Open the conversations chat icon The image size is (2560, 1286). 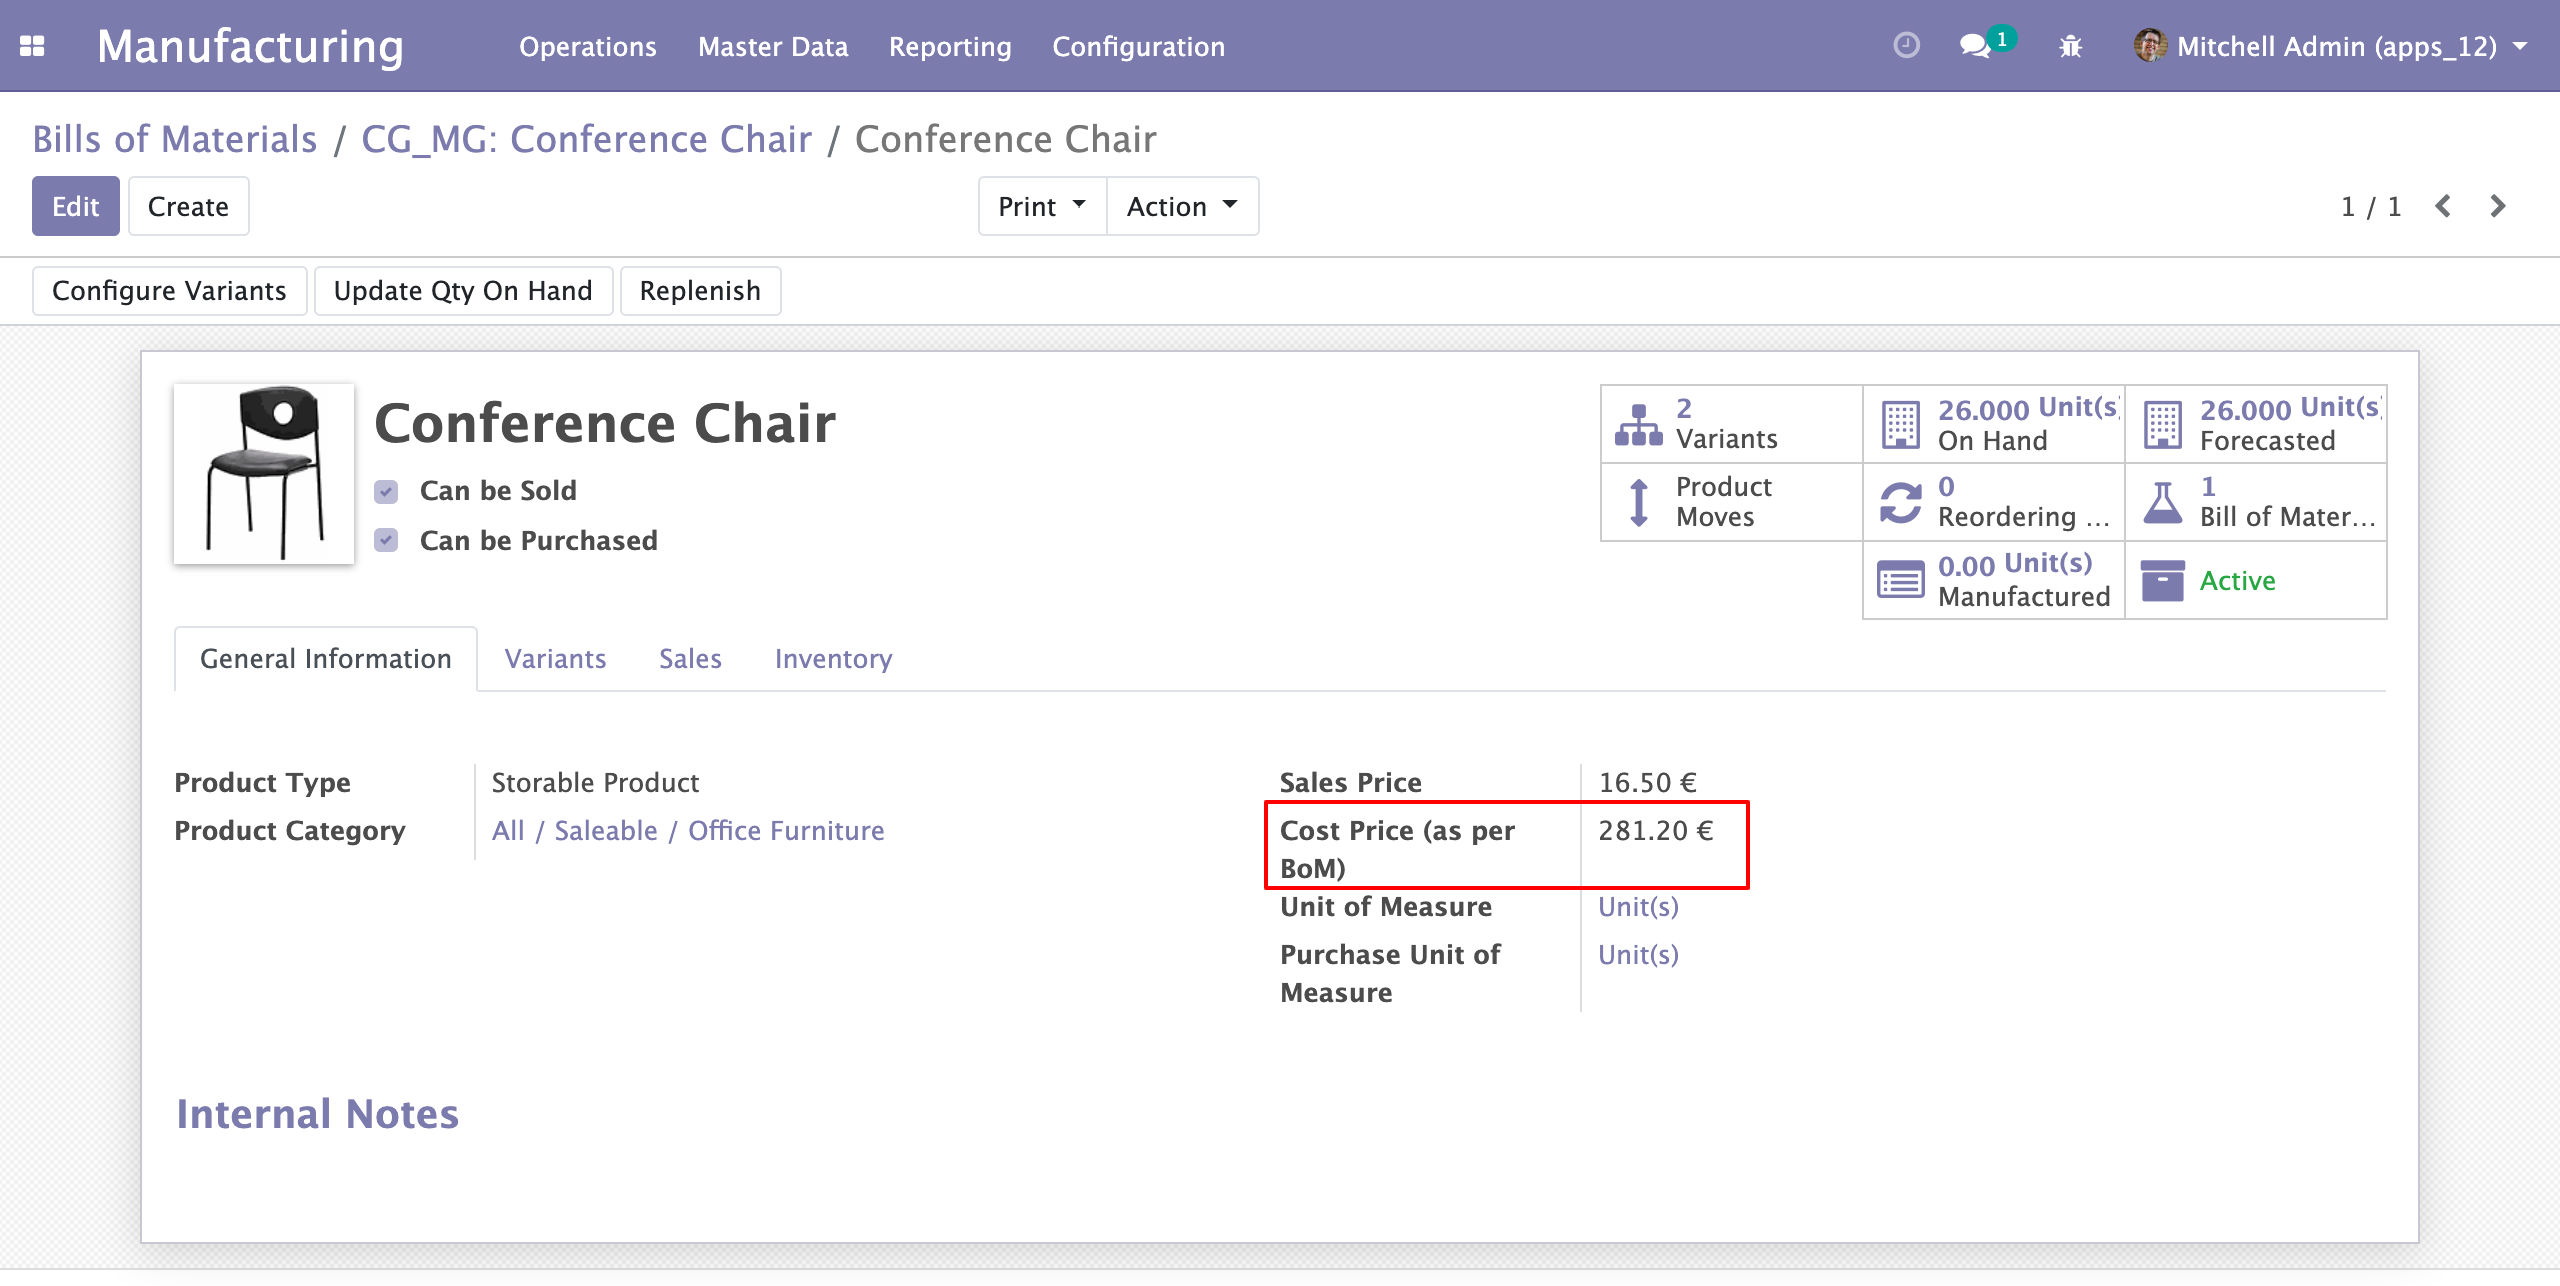1975,46
